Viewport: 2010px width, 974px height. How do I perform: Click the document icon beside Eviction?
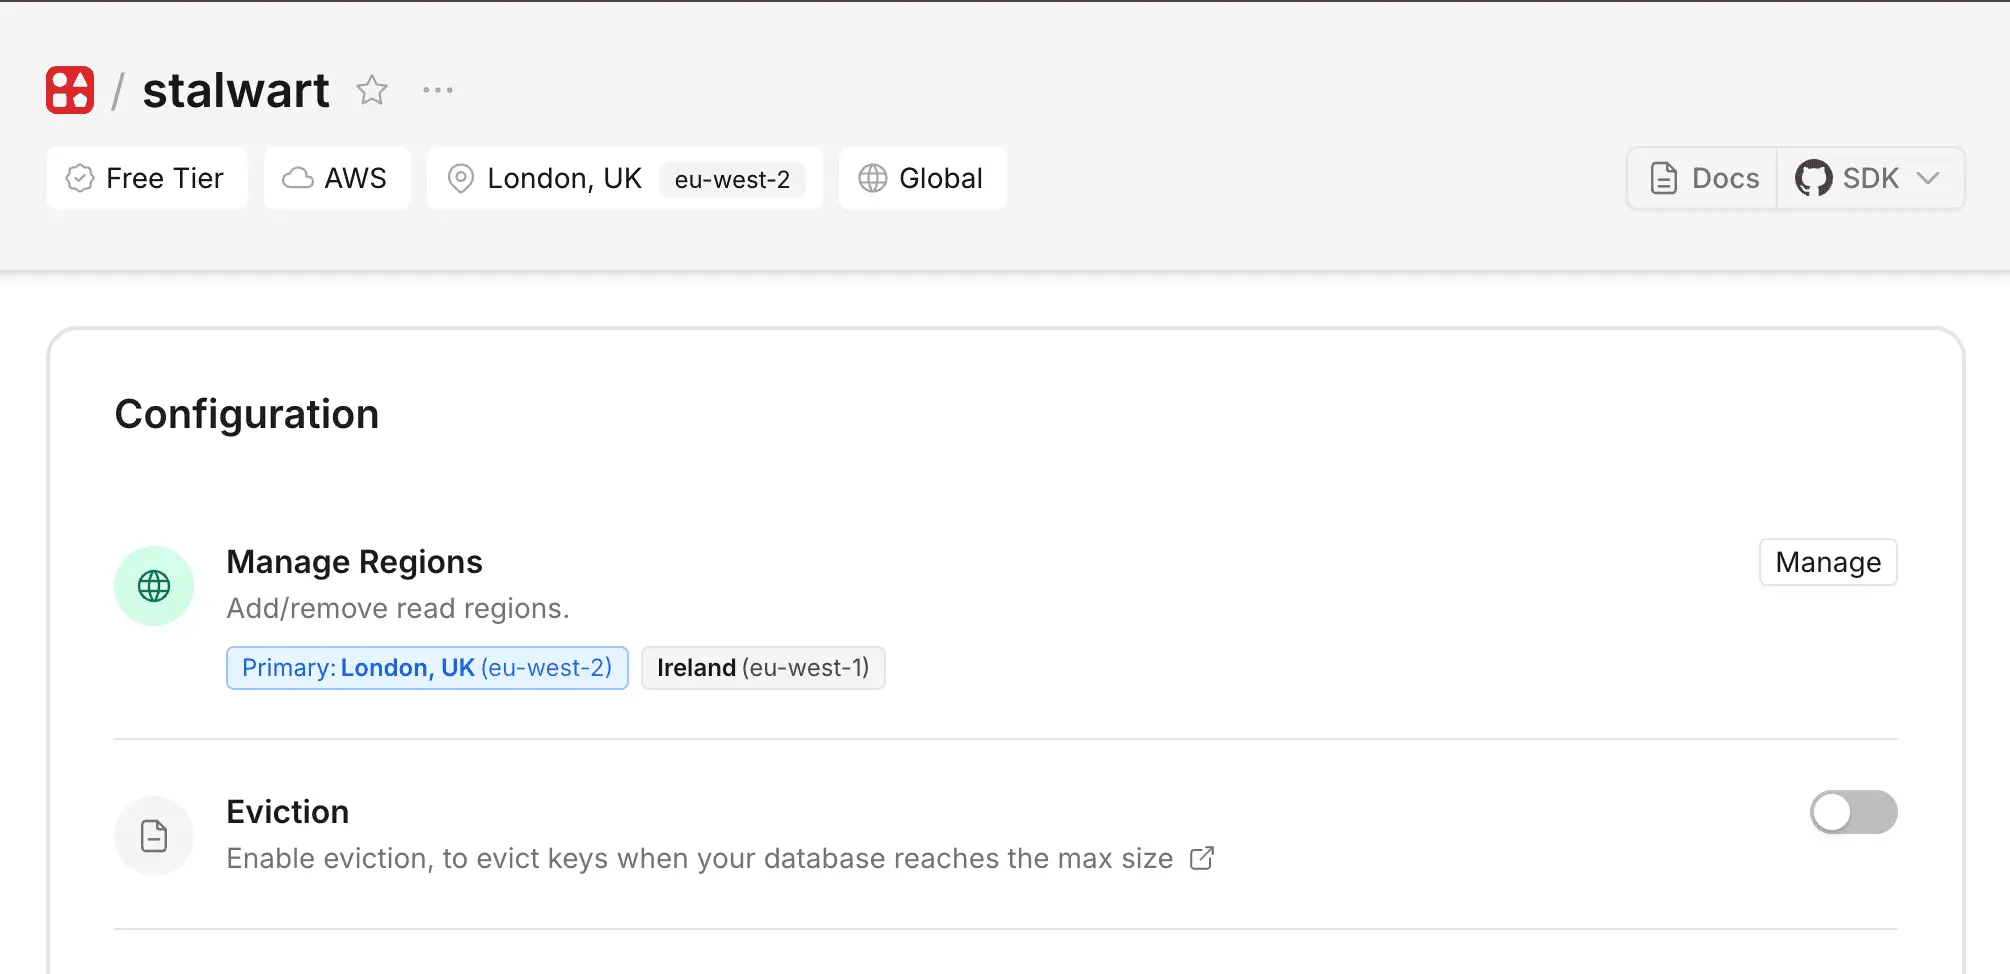[153, 836]
